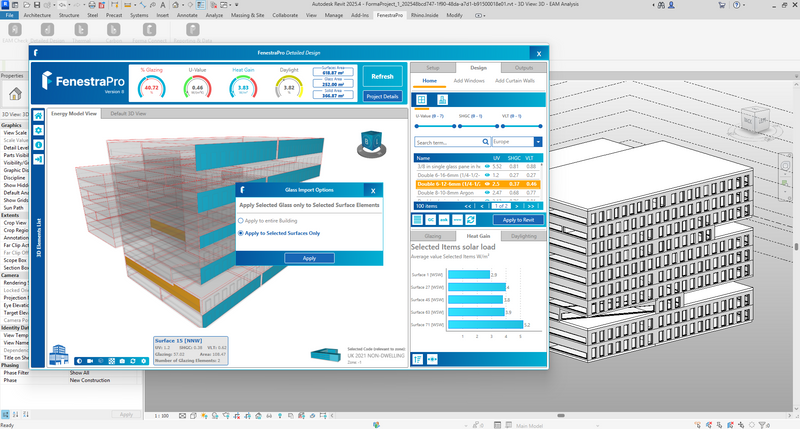The width and height of the screenshot is (800, 429).
Task: Switch to the Outputs tab
Action: click(523, 67)
